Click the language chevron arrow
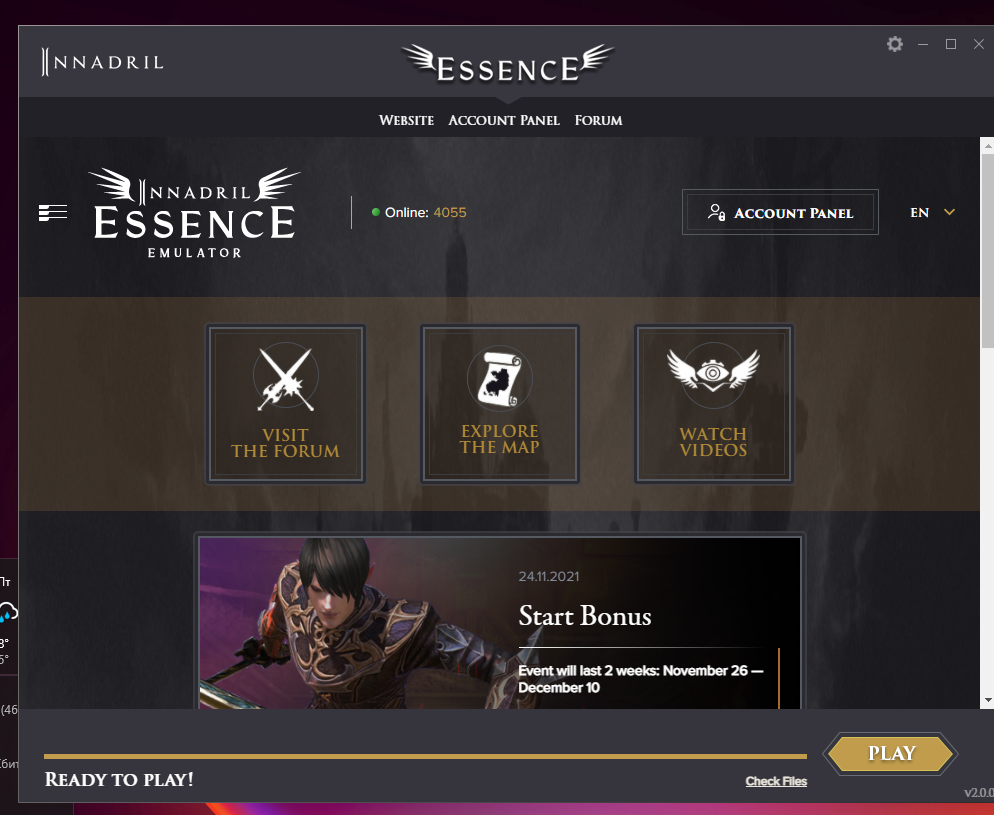Image resolution: width=994 pixels, height=815 pixels. click(x=949, y=212)
